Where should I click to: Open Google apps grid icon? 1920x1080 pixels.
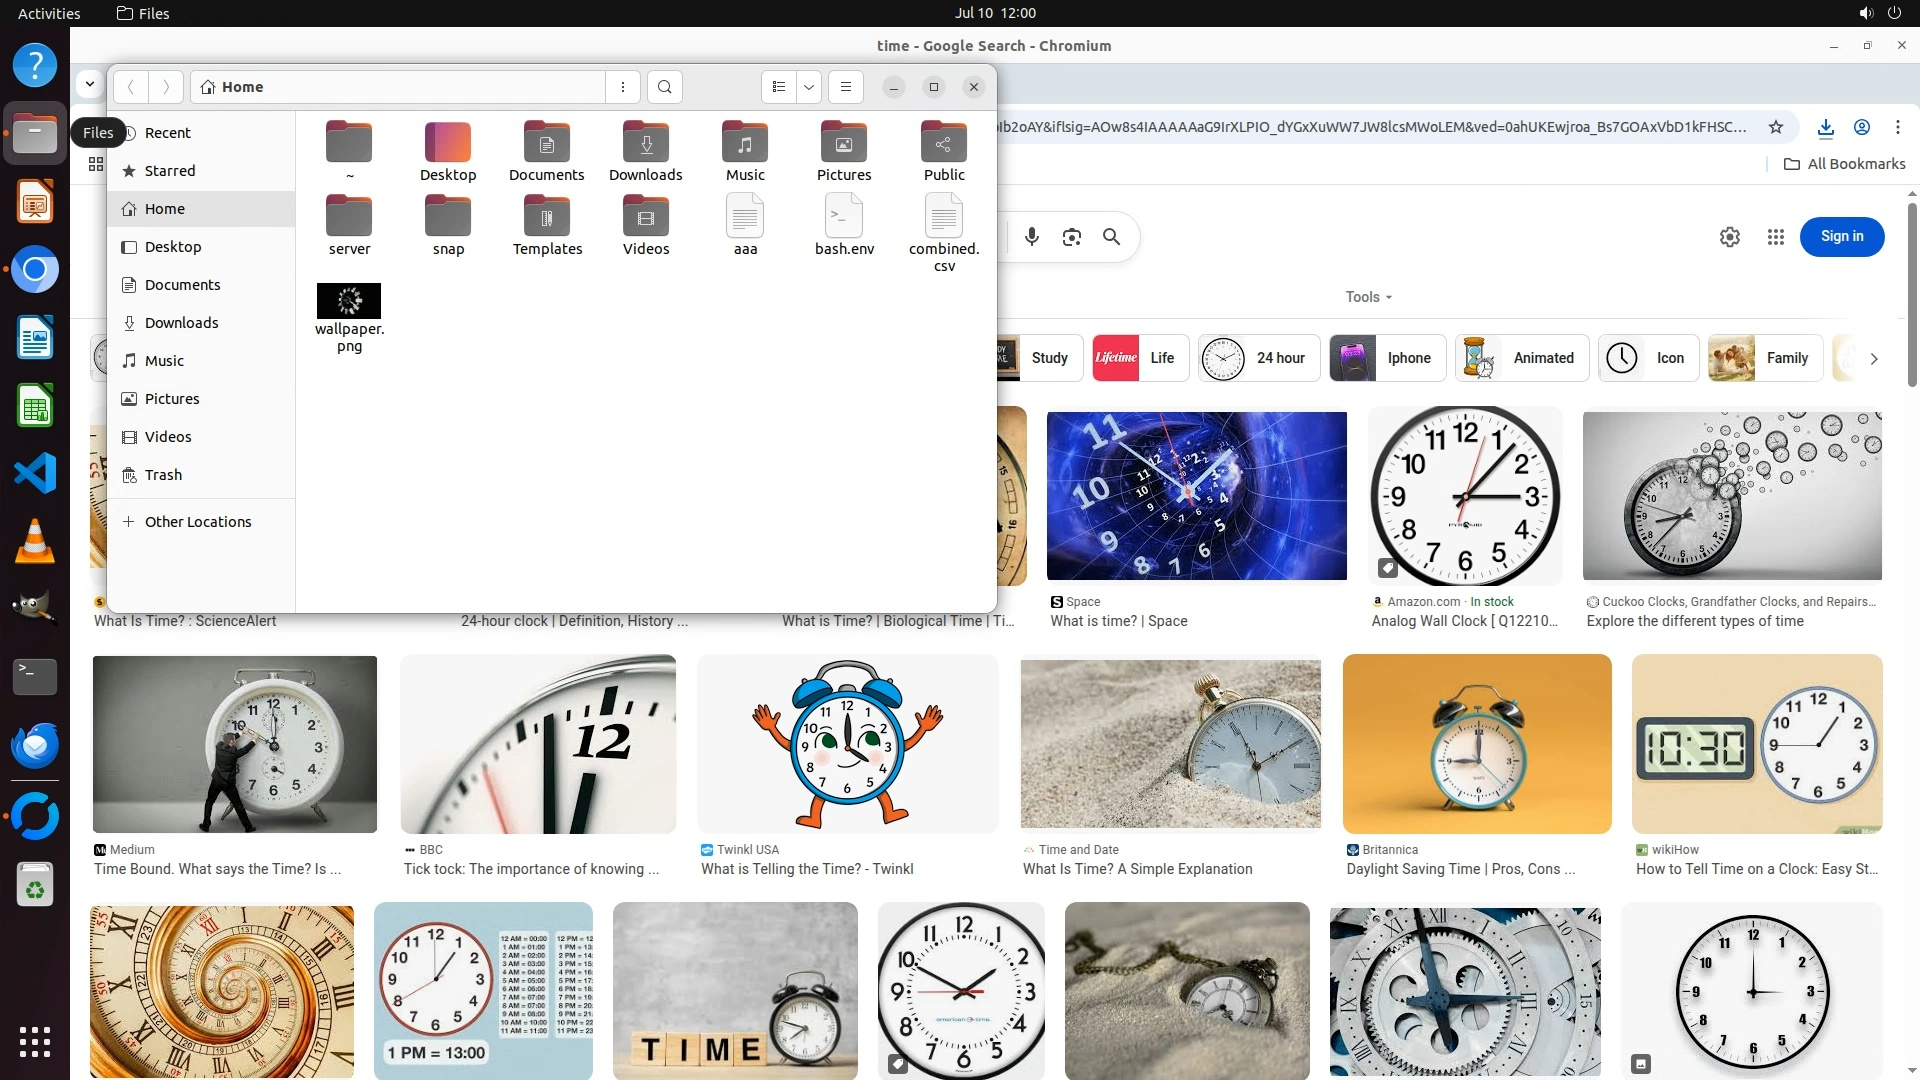1776,237
